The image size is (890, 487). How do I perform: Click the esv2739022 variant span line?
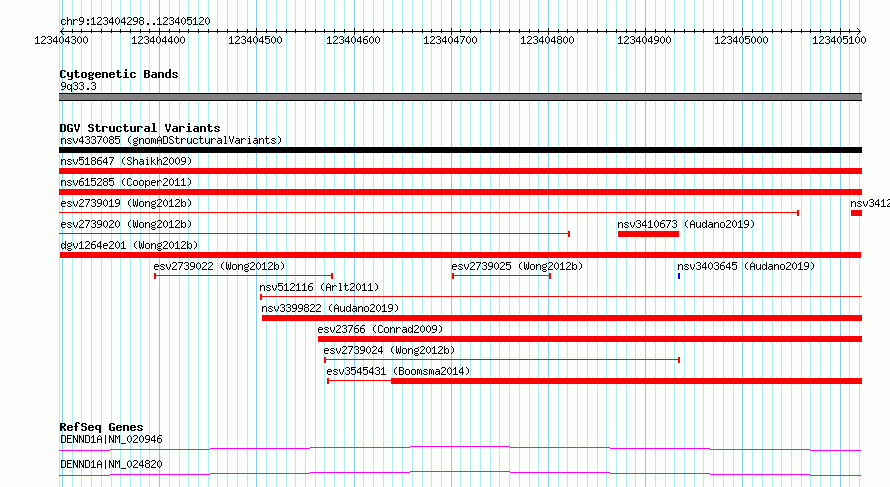(x=244, y=276)
